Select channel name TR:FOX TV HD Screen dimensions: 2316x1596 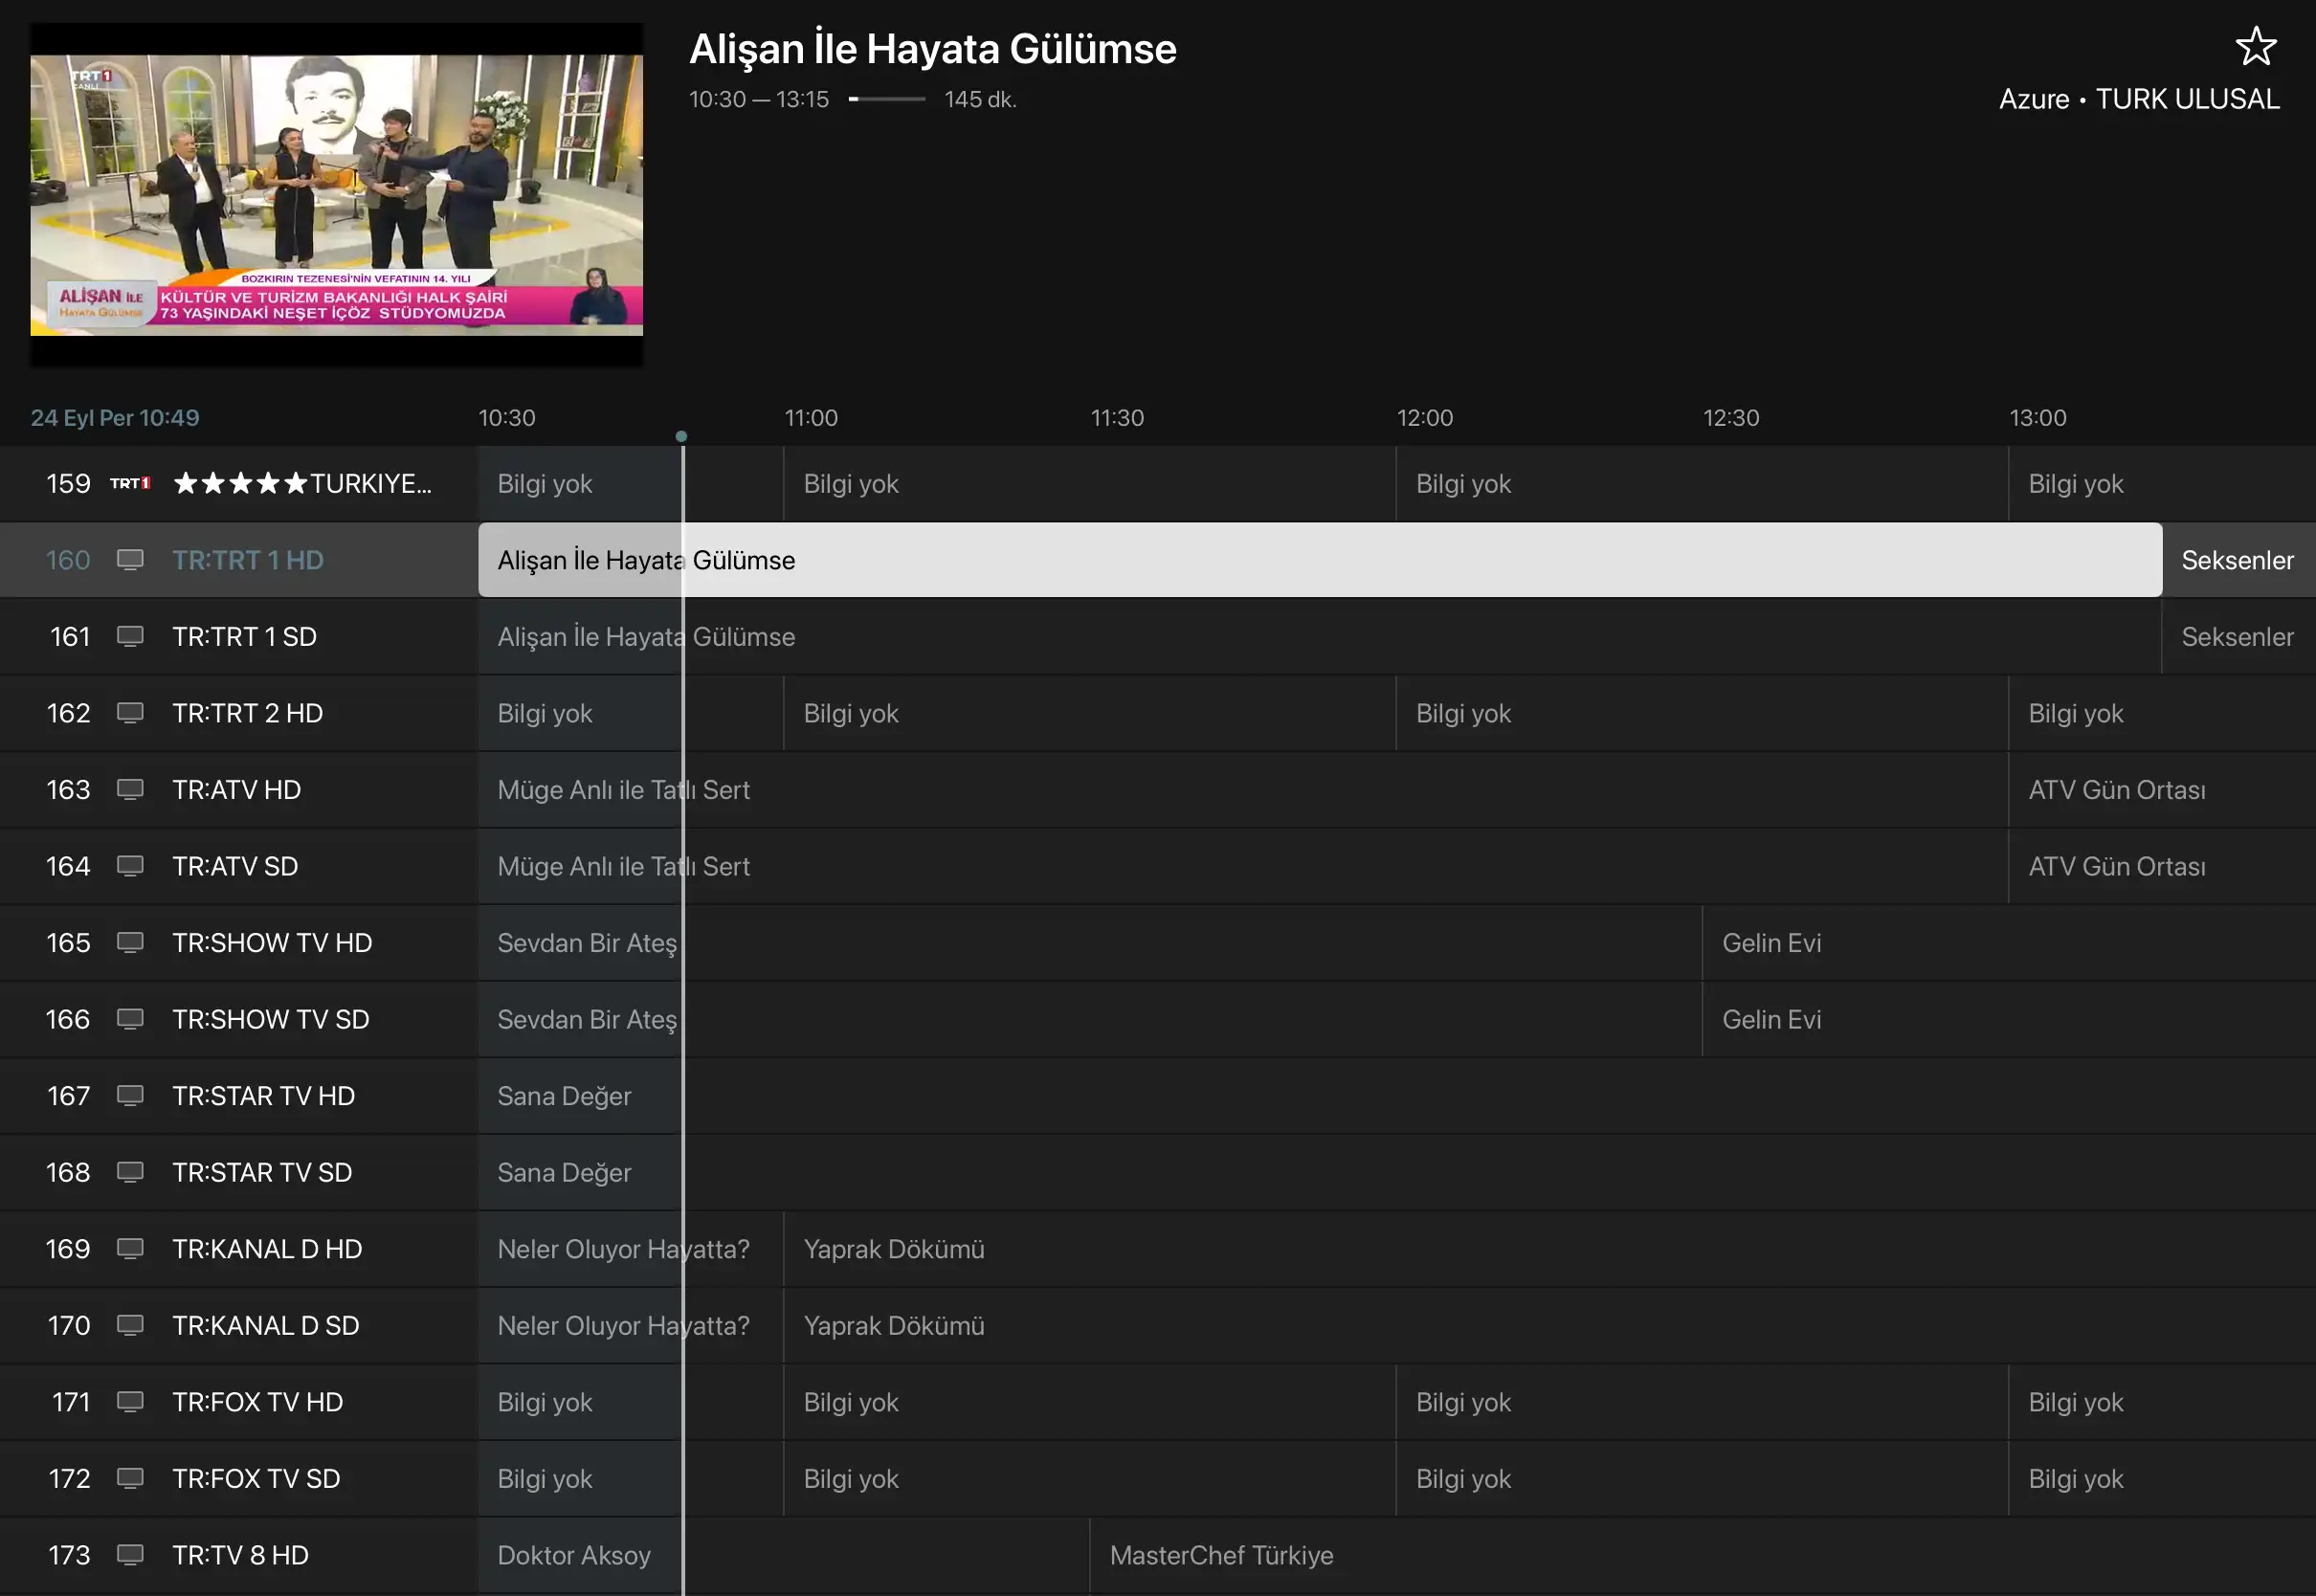pyautogui.click(x=257, y=1402)
